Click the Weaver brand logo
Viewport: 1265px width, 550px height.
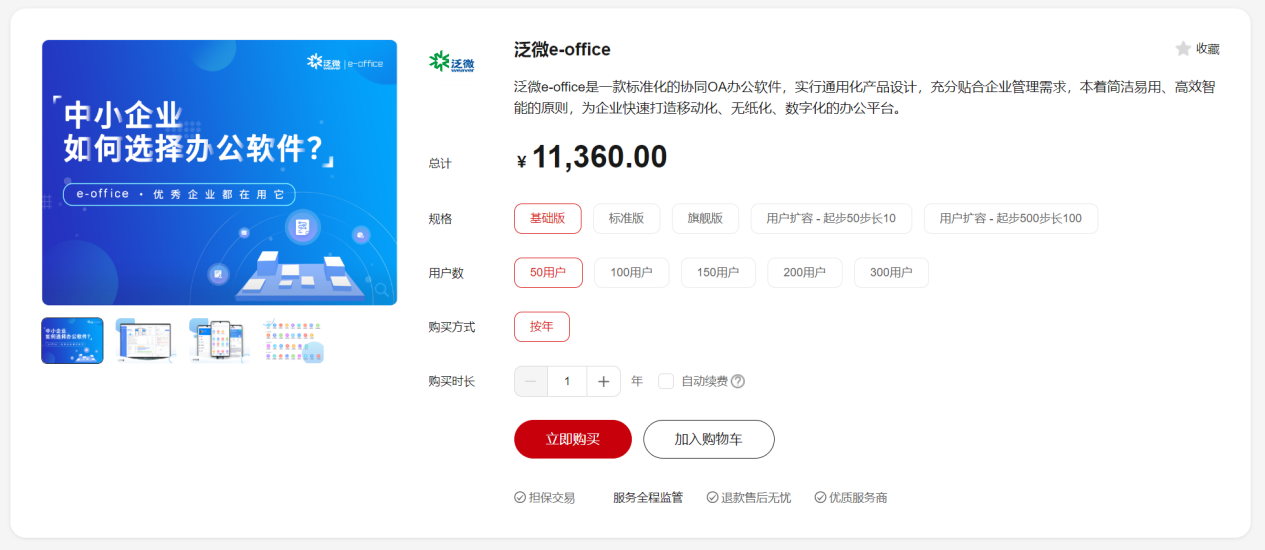[452, 63]
